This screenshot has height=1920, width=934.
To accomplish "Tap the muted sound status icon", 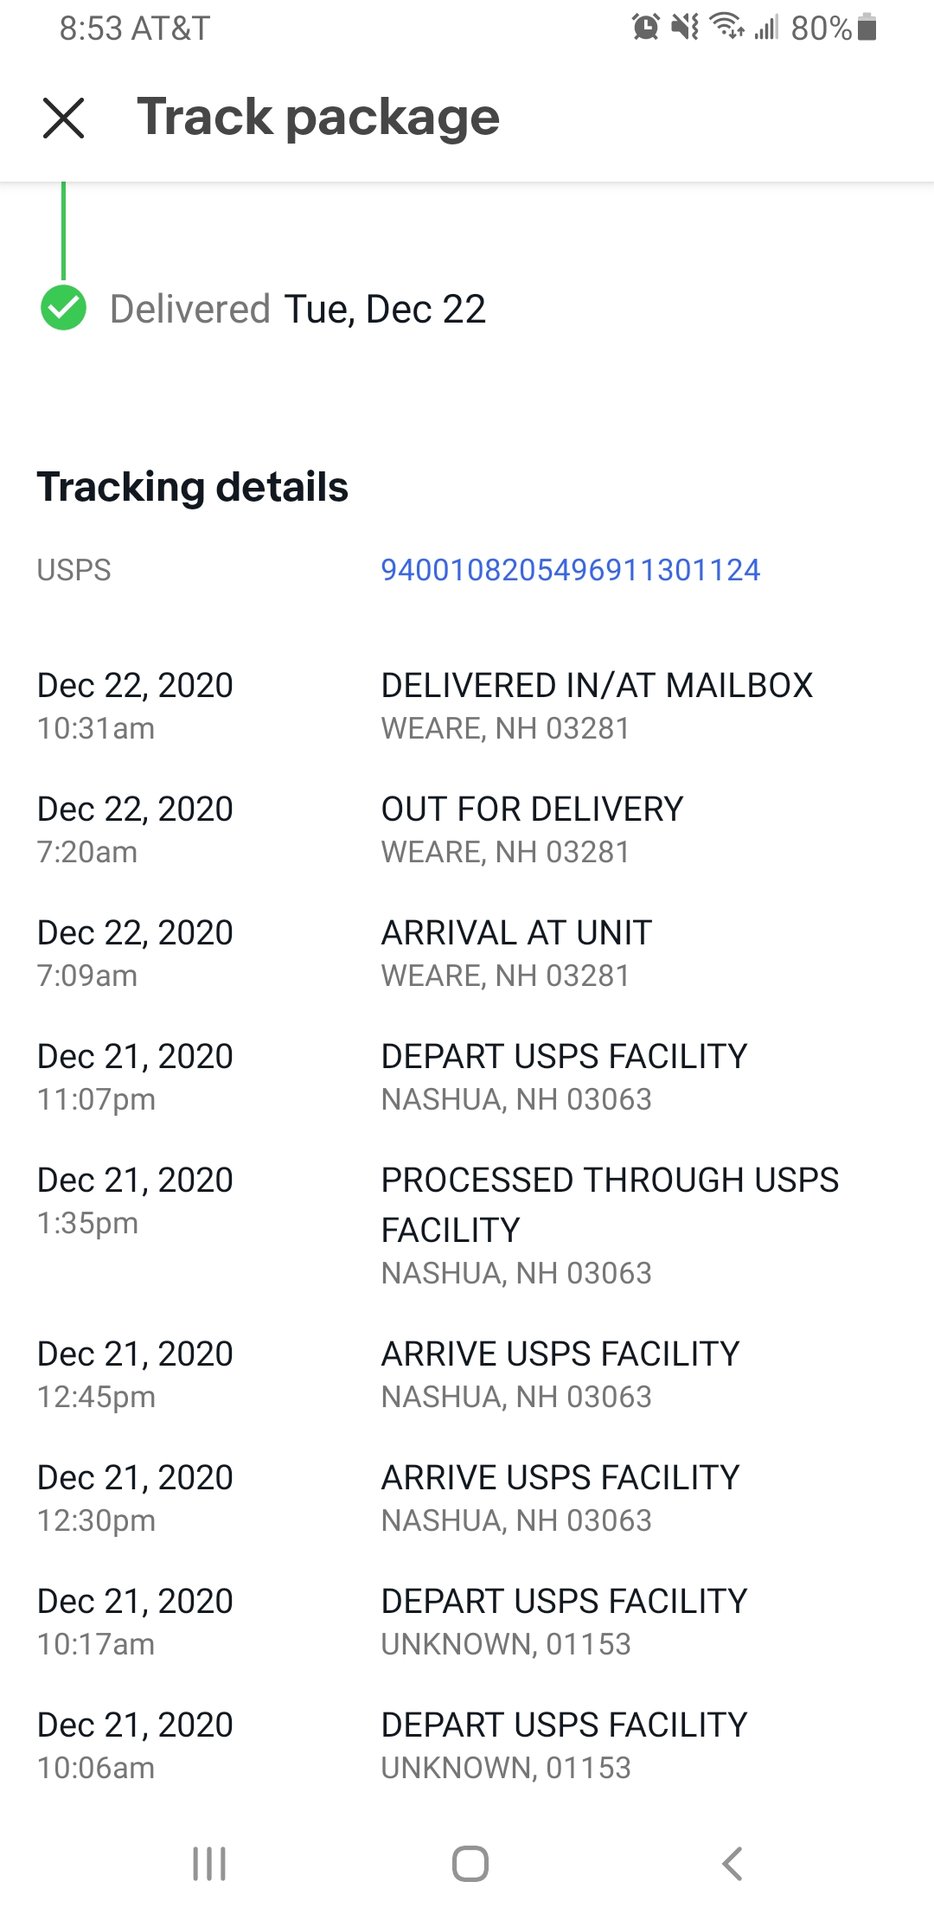I will pyautogui.click(x=686, y=27).
